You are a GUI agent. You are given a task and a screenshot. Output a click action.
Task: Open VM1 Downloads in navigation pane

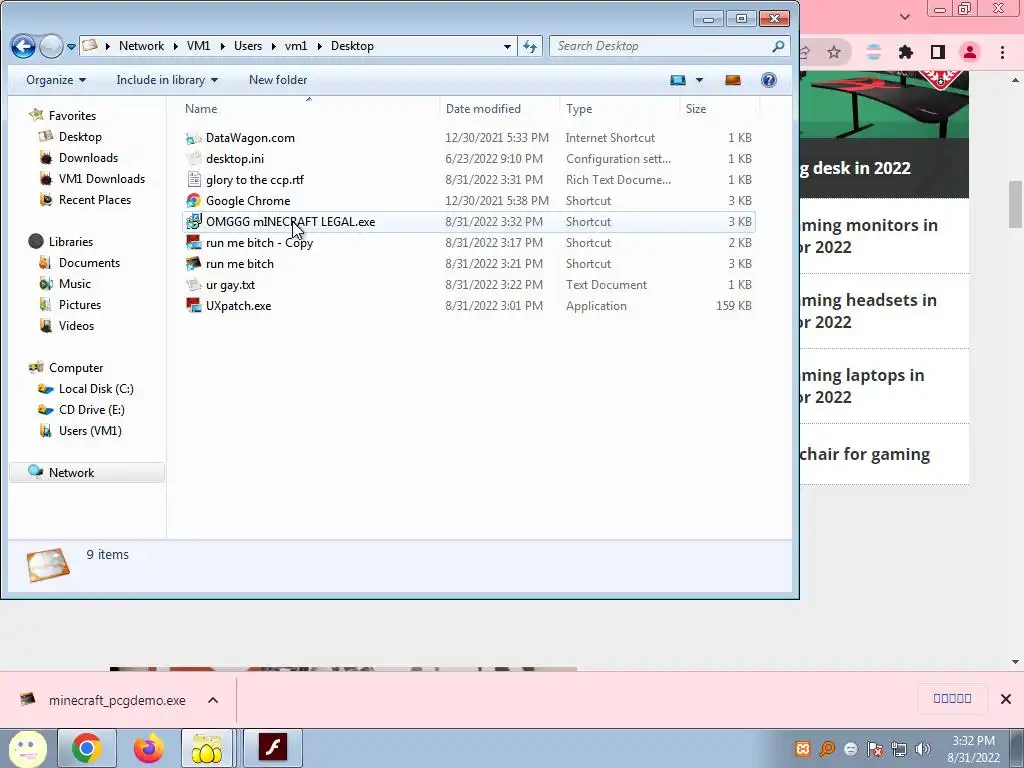click(x=102, y=178)
